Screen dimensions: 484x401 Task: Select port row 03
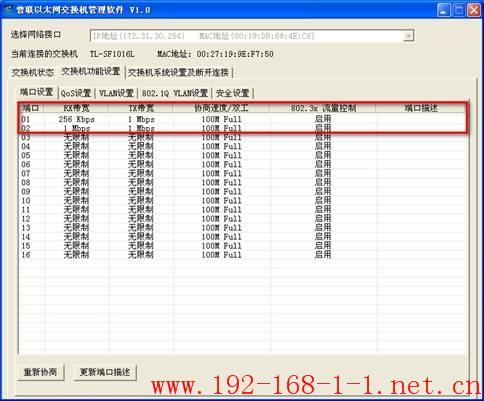[x=243, y=137]
